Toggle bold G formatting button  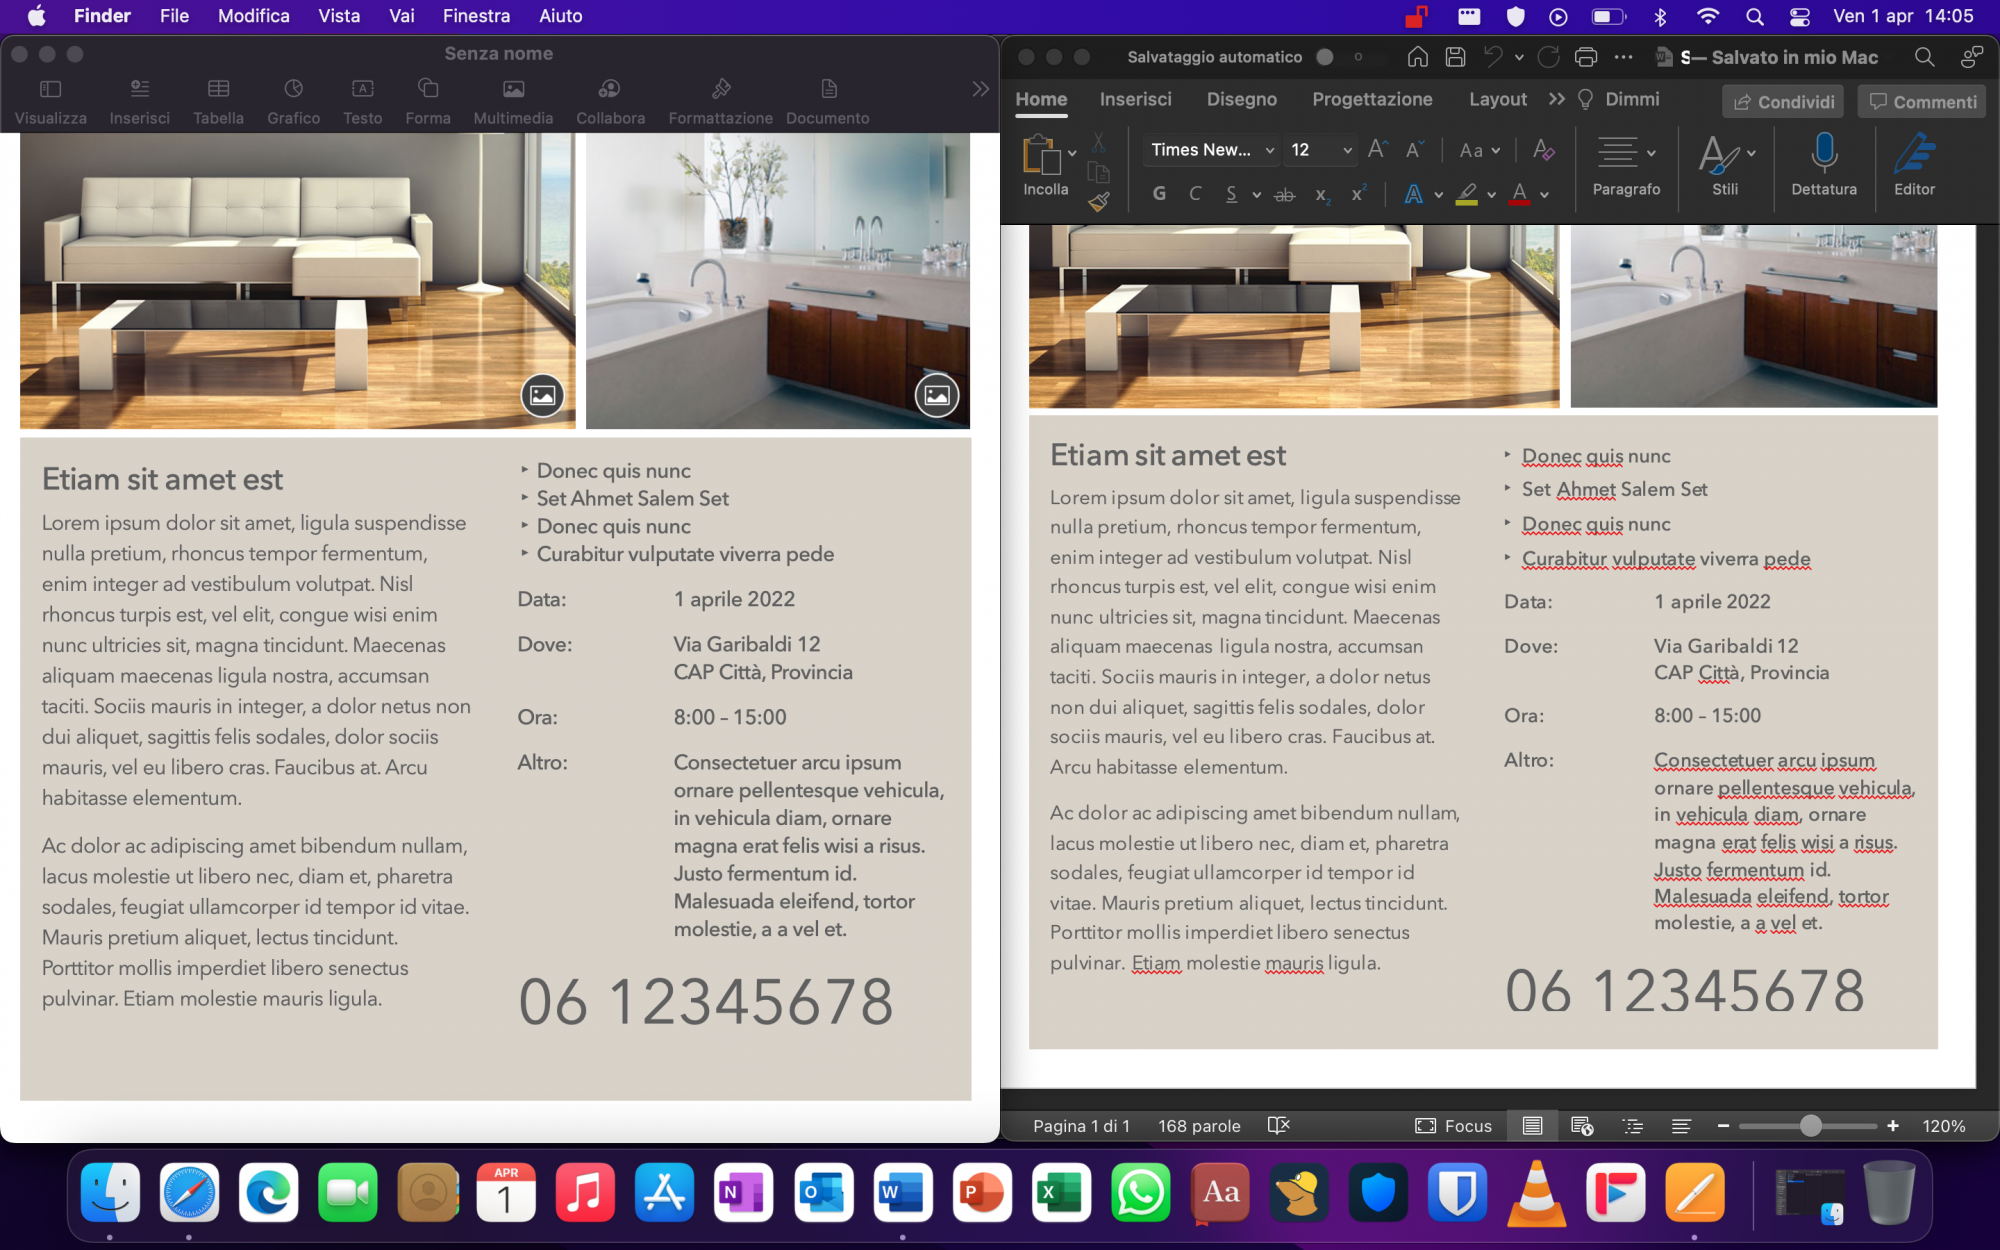point(1159,194)
